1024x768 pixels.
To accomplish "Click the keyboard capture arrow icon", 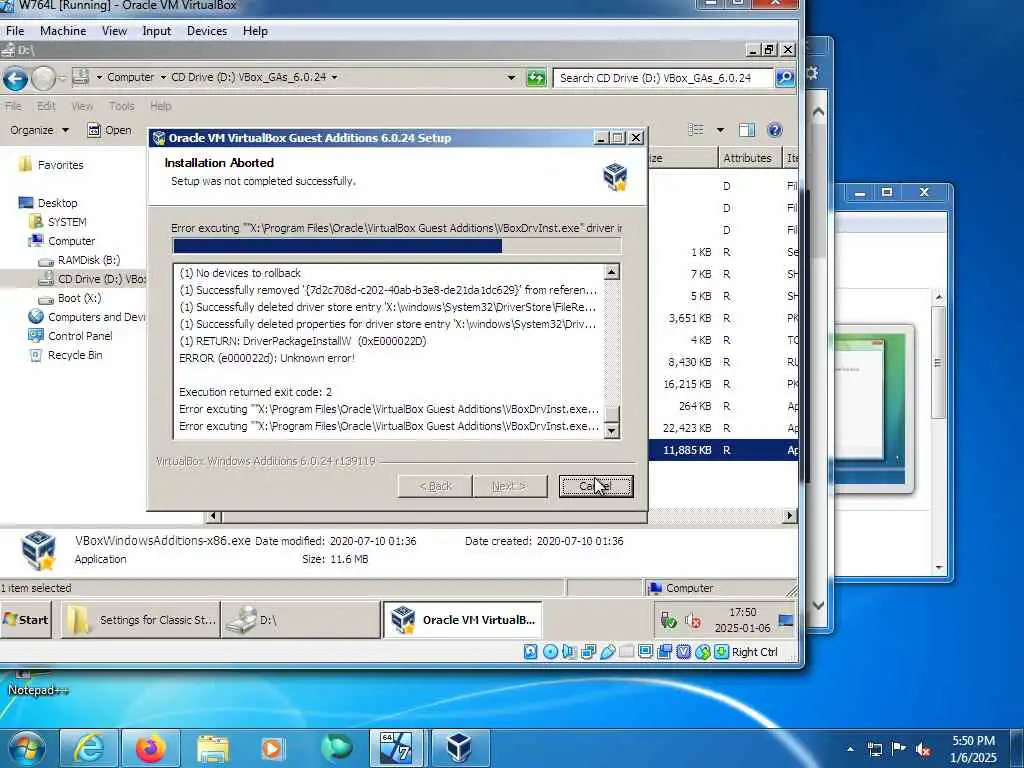I will [721, 652].
